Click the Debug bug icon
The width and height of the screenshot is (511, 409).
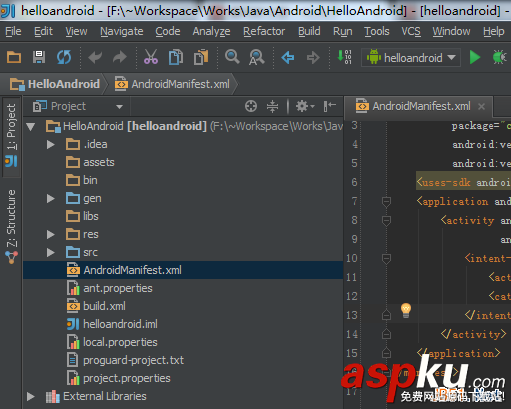coord(500,57)
